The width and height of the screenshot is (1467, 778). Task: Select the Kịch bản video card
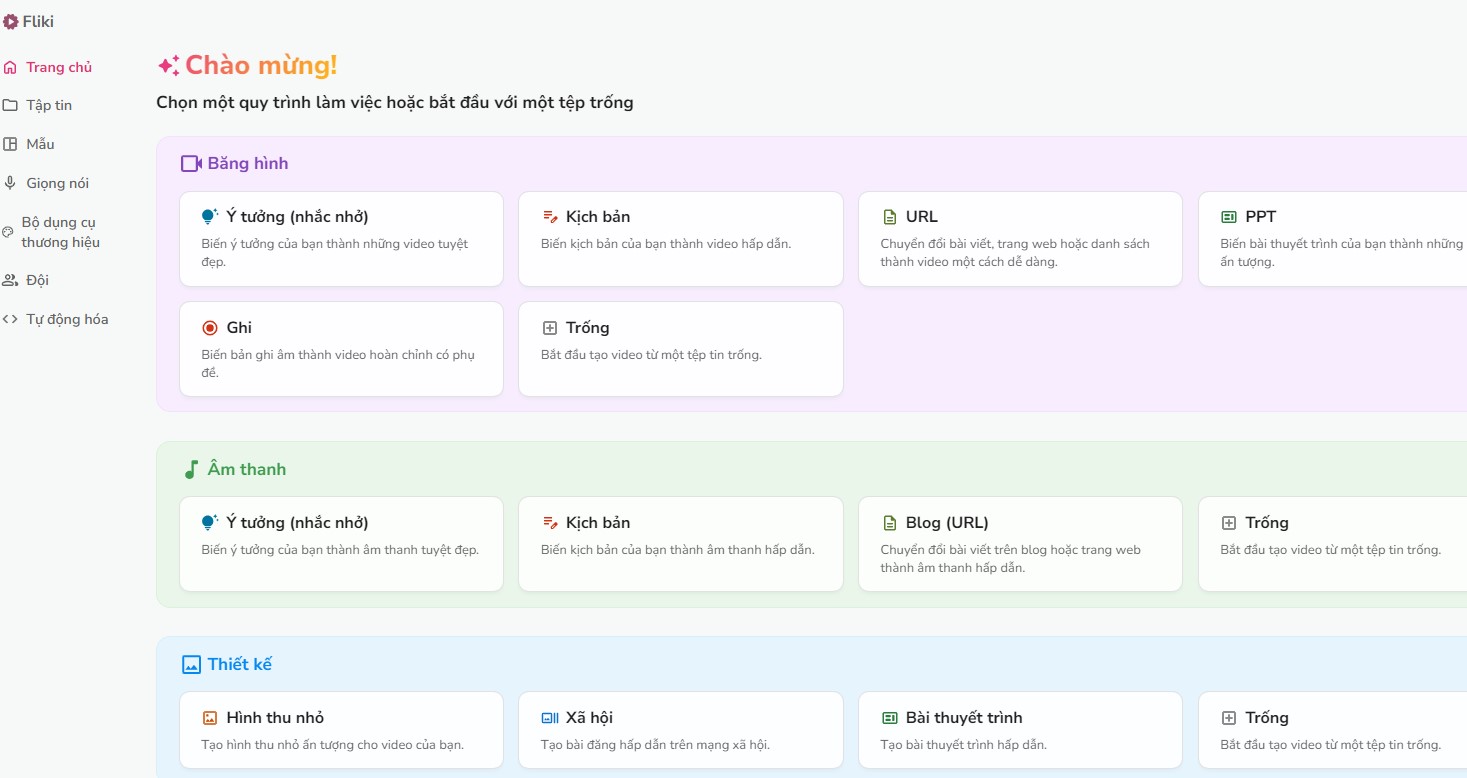click(680, 239)
